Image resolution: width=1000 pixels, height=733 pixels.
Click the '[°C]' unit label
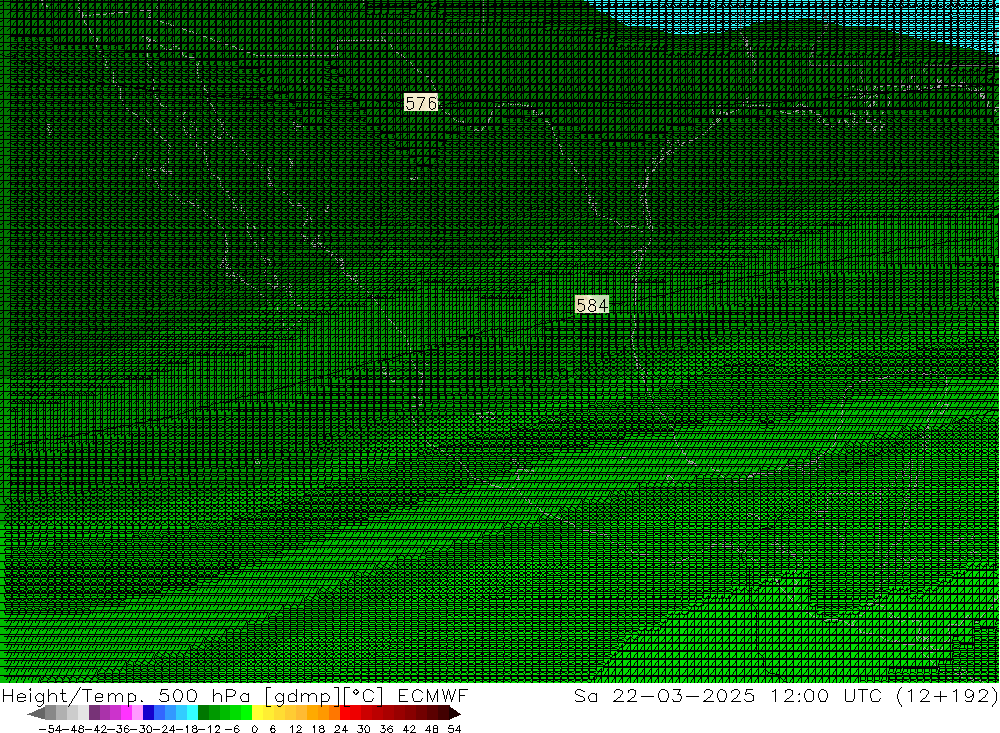pos(365,696)
